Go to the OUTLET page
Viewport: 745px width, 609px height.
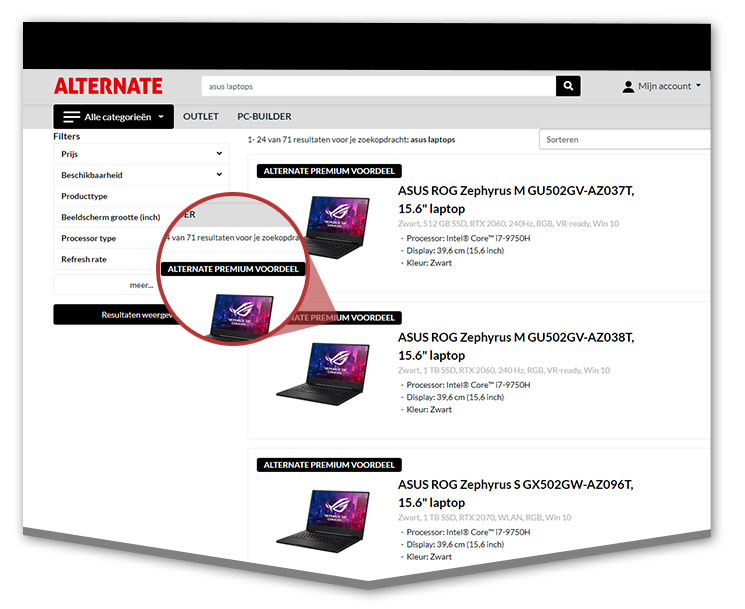(201, 116)
